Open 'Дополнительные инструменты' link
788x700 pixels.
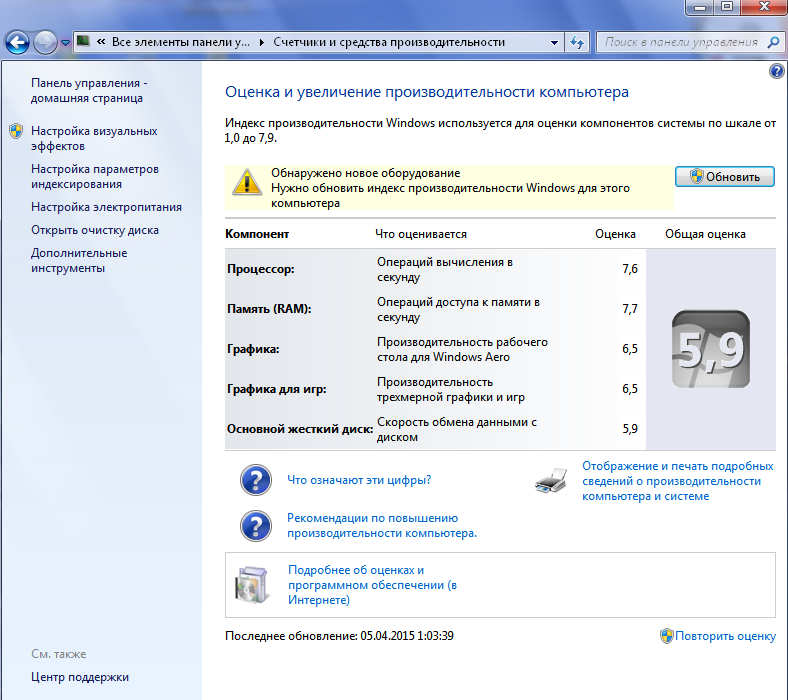79,260
